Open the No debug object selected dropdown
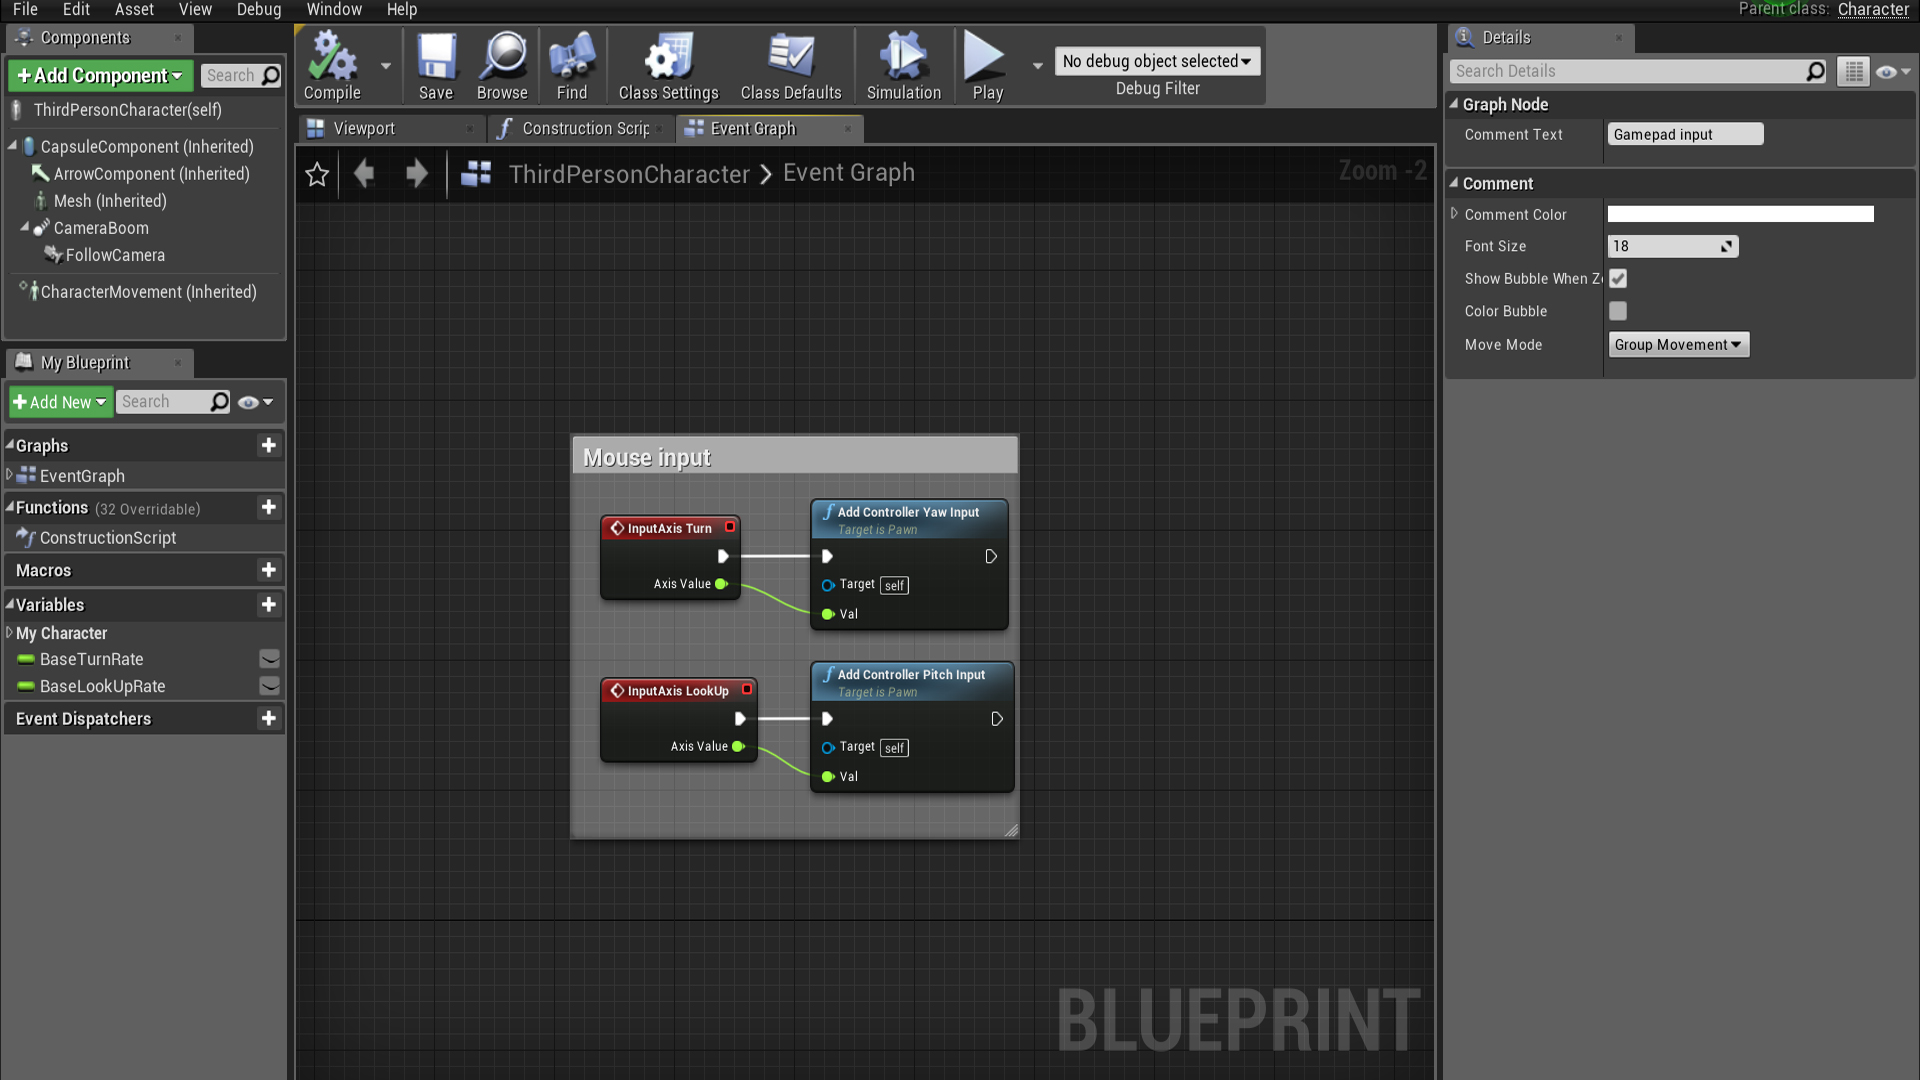This screenshot has width=1920, height=1080. (x=1157, y=61)
